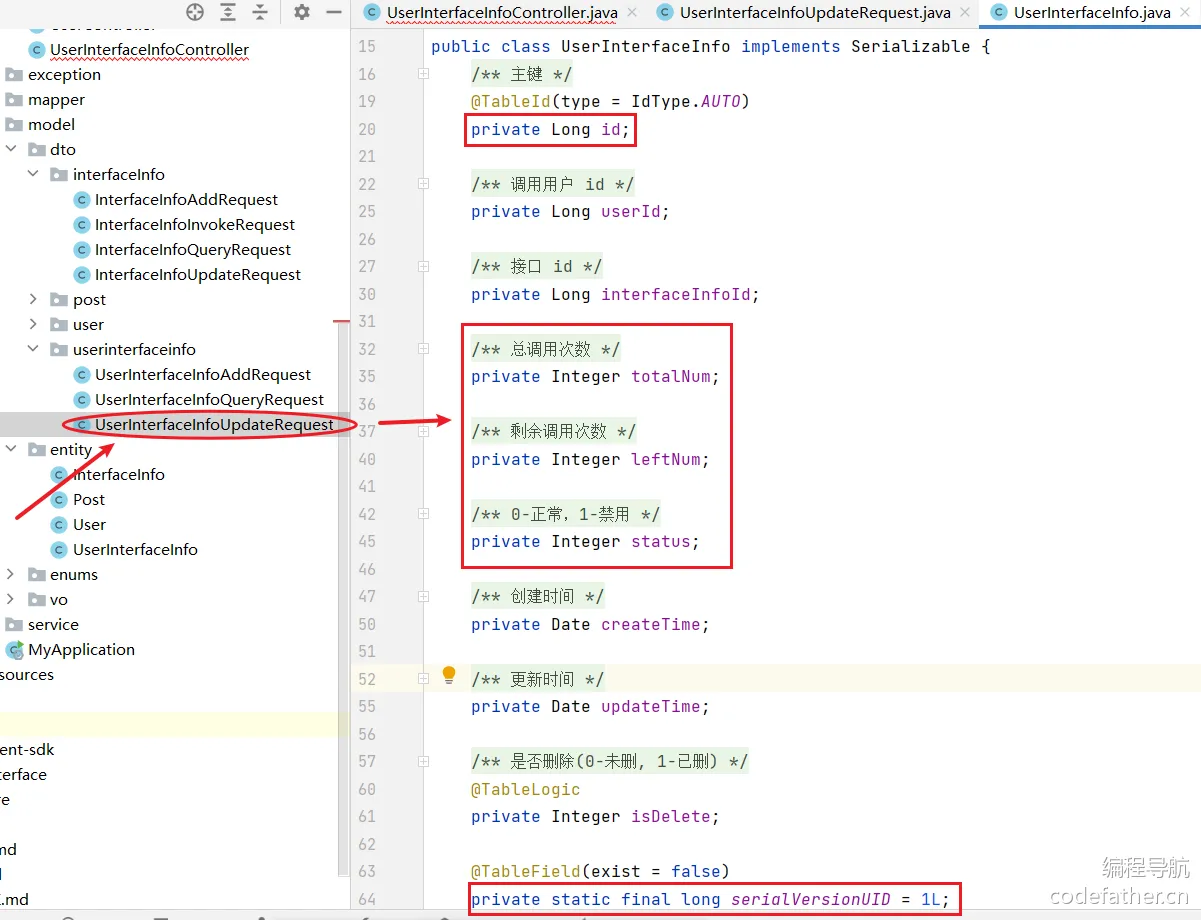Click folder icon of vo package

coord(37,600)
